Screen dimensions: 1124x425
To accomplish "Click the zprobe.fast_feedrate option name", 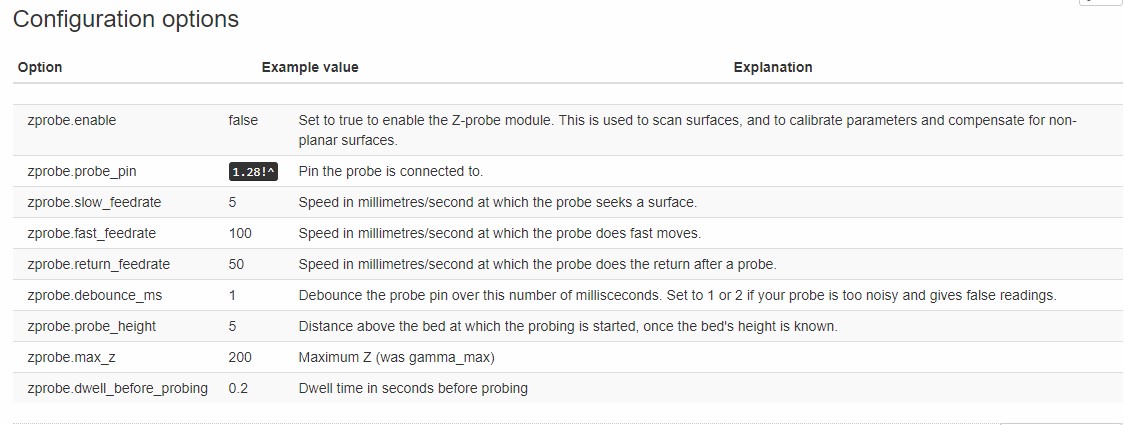I will (x=92, y=233).
